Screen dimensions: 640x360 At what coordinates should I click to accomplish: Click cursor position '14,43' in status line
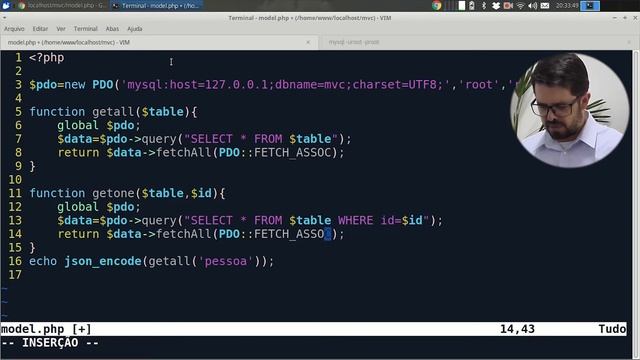[517, 329]
